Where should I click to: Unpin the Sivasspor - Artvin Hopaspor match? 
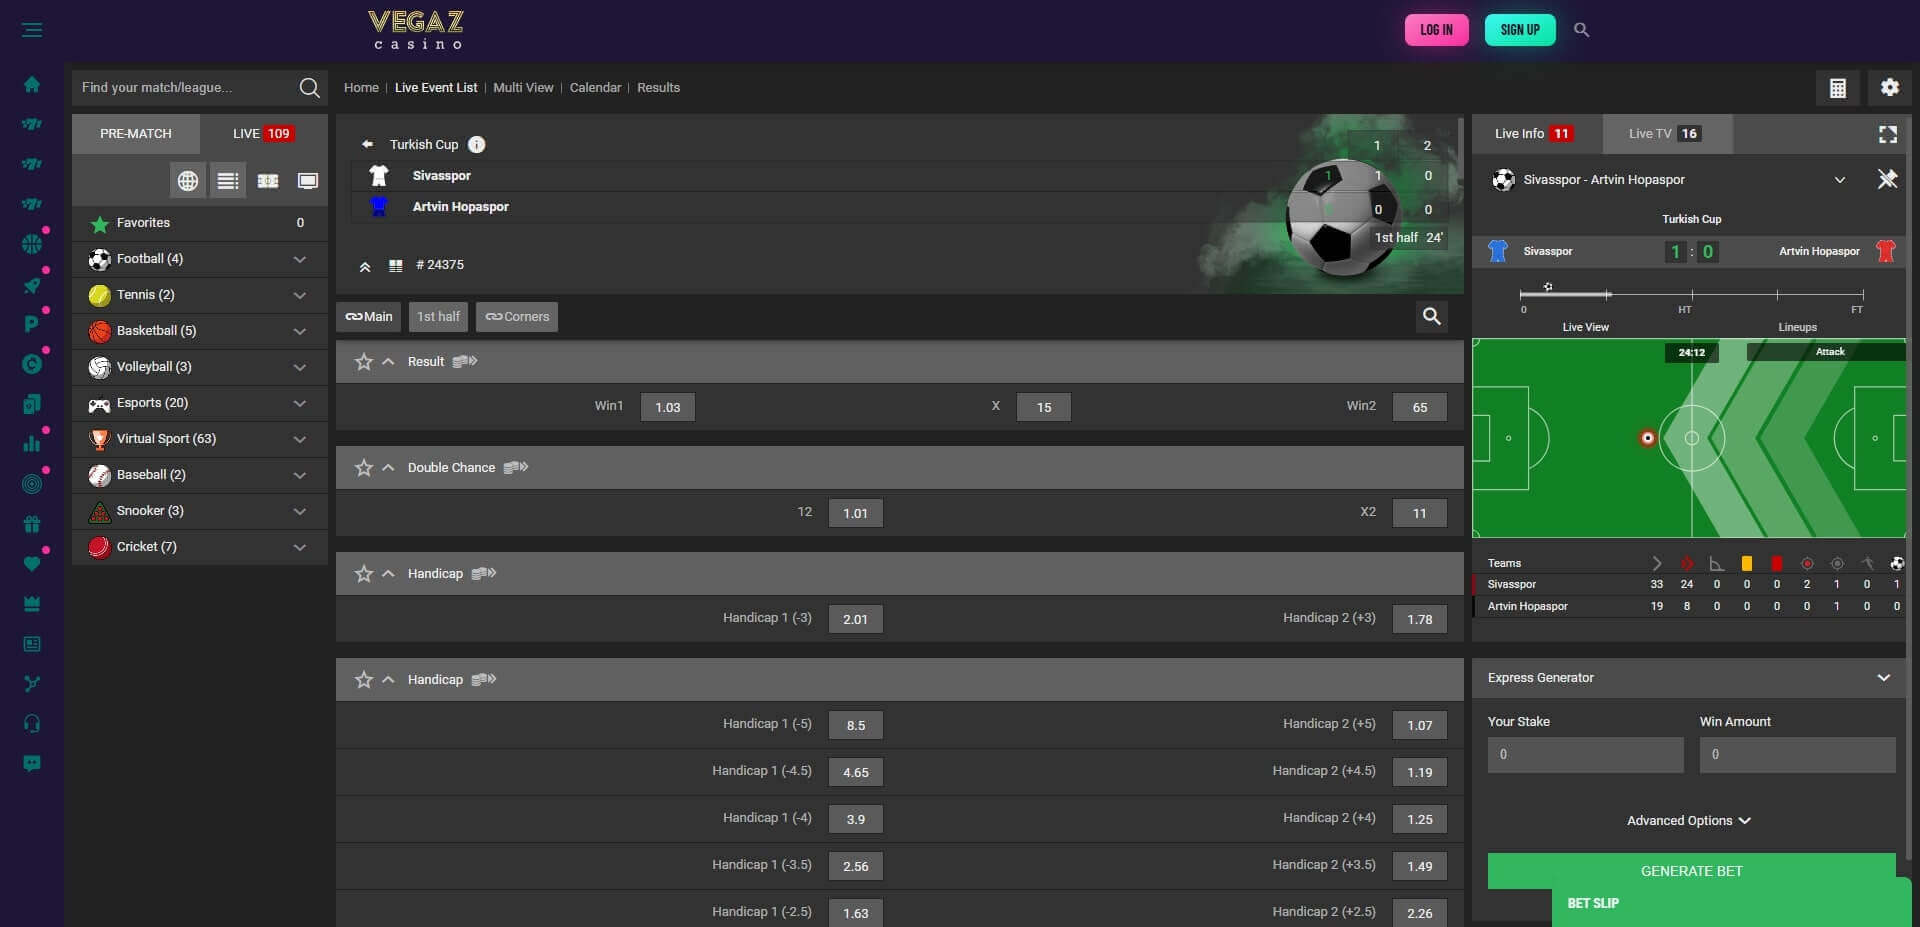(x=1888, y=180)
